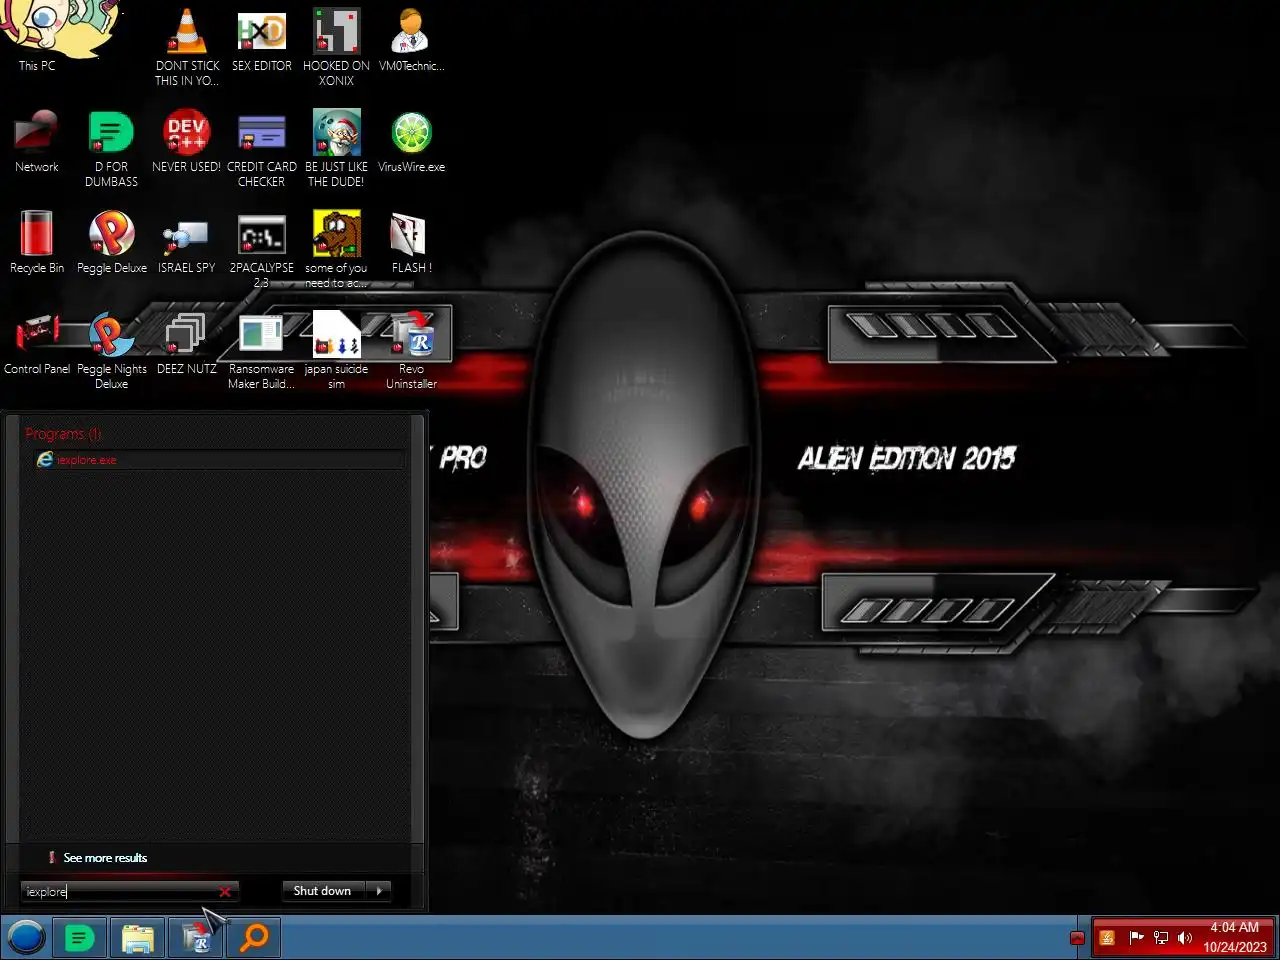Click the Shut down button
The image size is (1280, 960).
tap(323, 891)
